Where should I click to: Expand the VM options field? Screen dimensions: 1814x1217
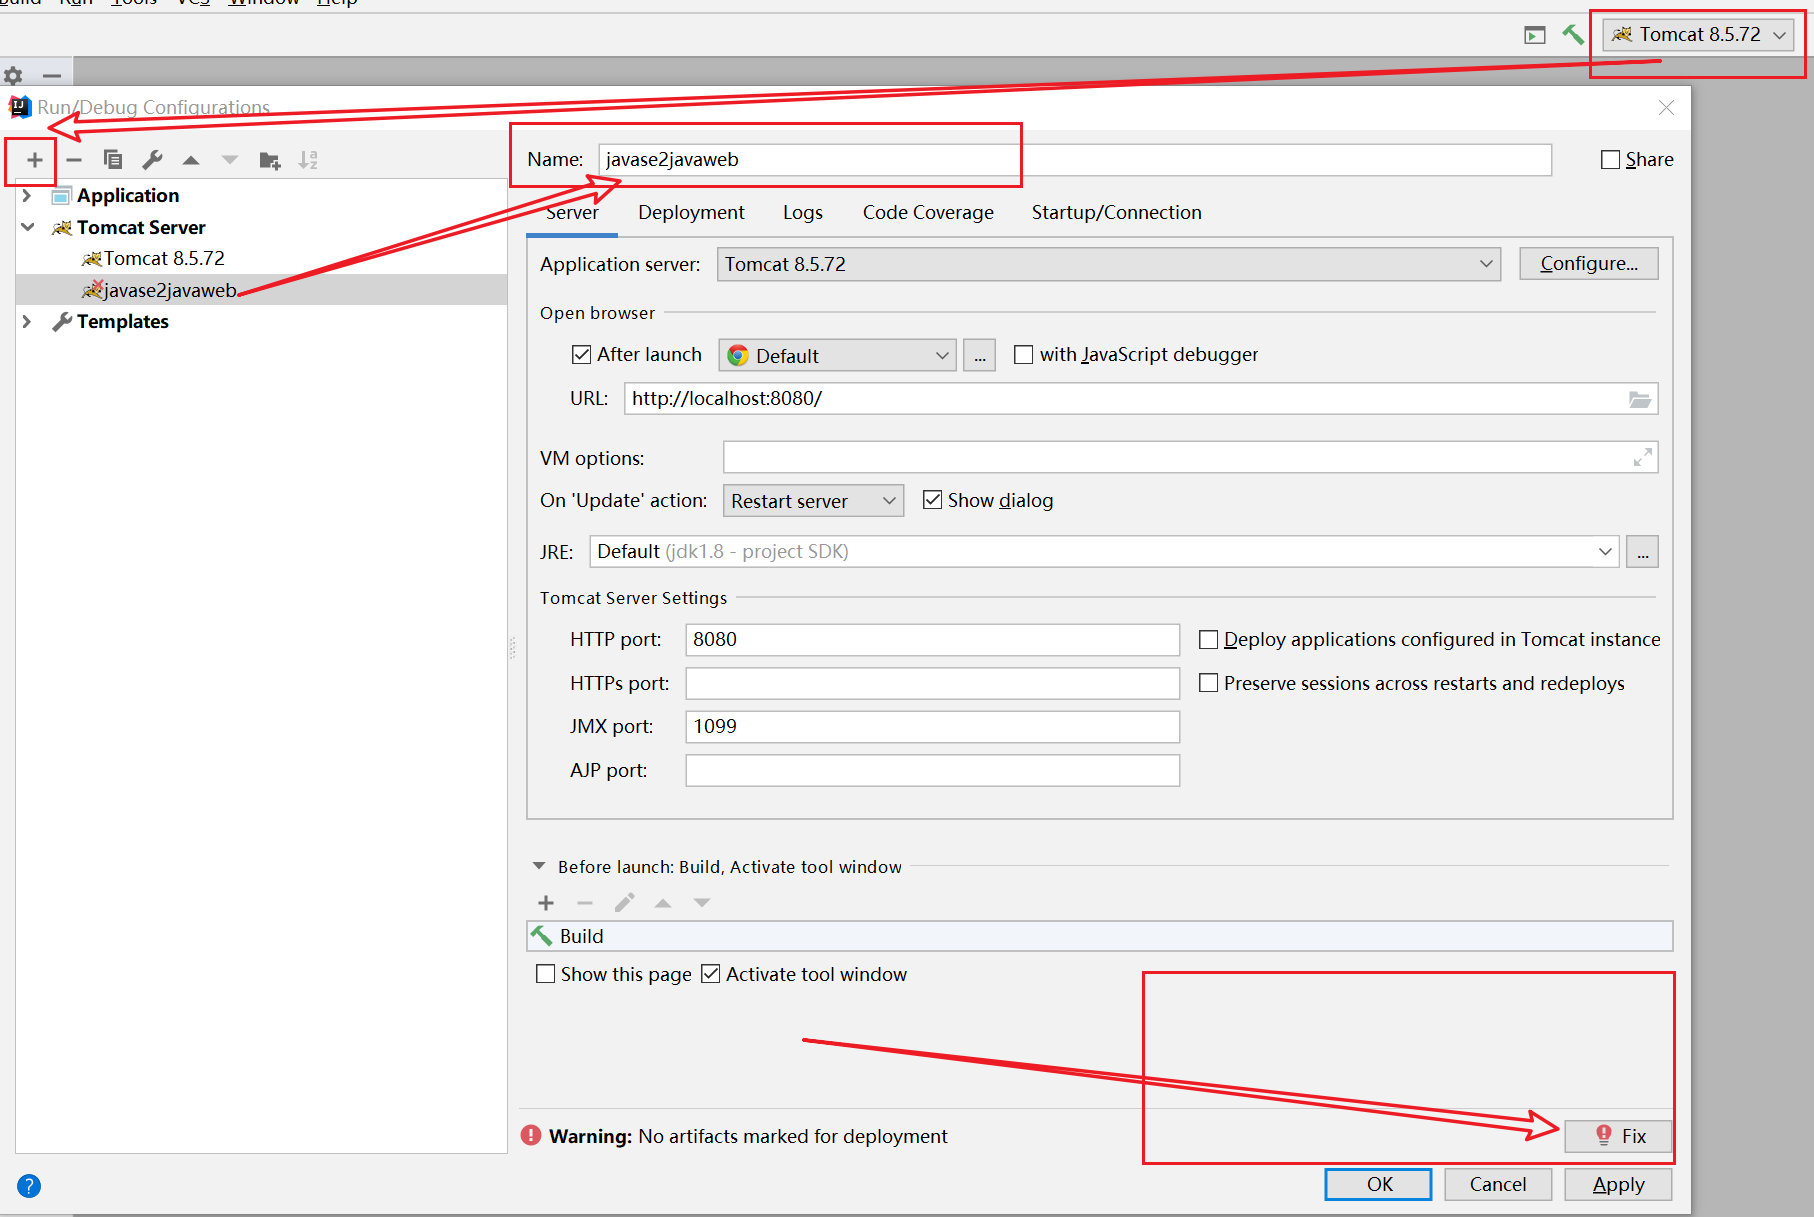coord(1642,457)
